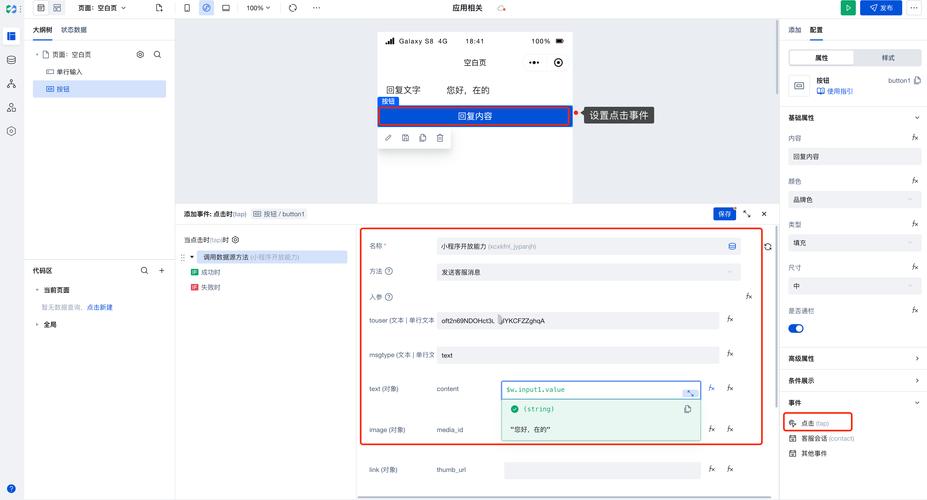Delete the selected button component

click(x=440, y=138)
